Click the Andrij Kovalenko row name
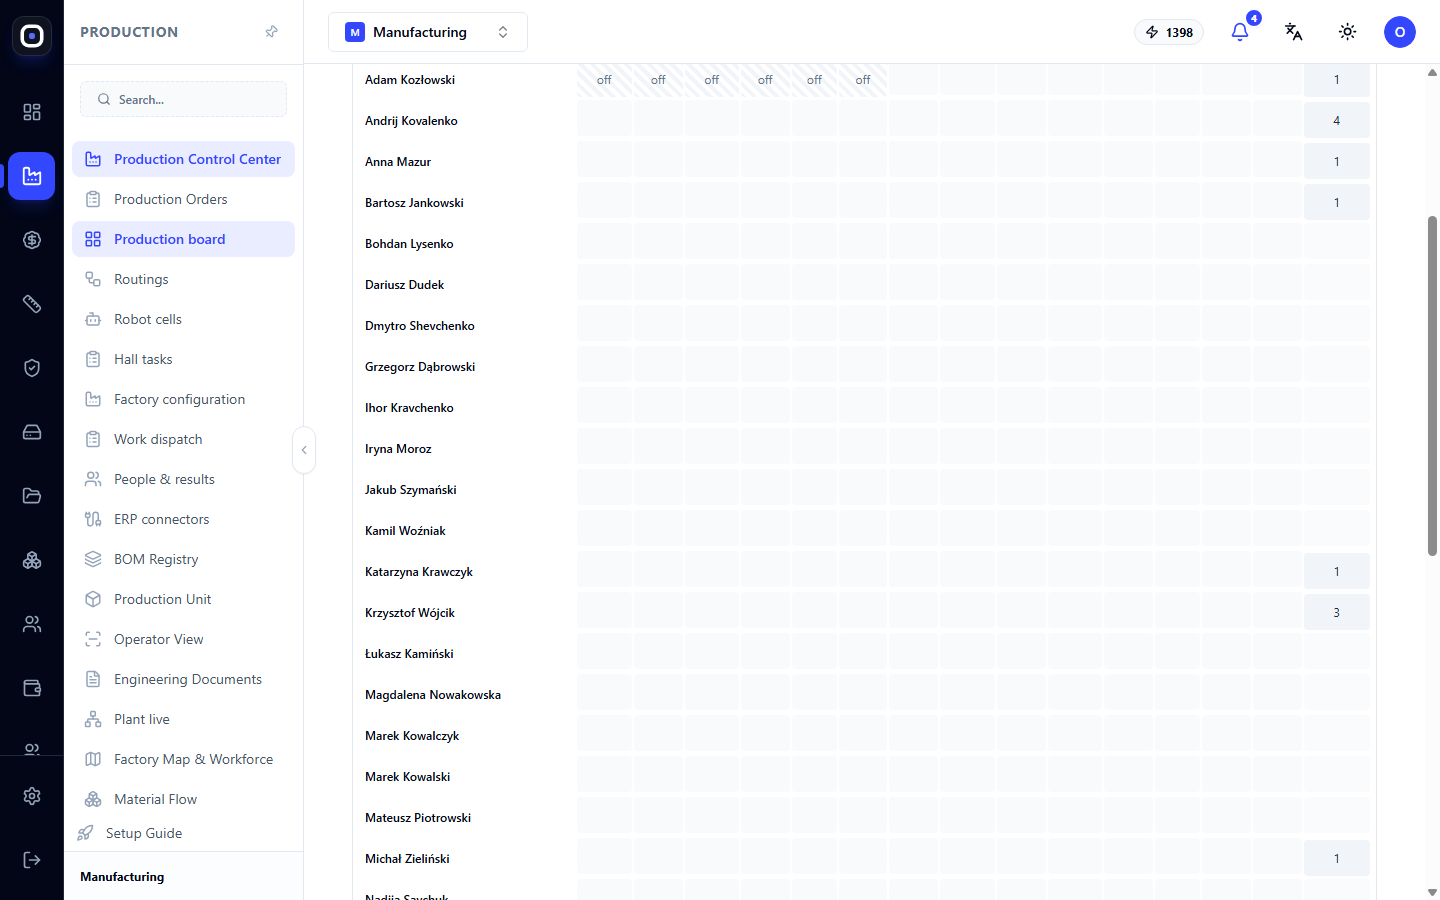 pyautogui.click(x=411, y=121)
